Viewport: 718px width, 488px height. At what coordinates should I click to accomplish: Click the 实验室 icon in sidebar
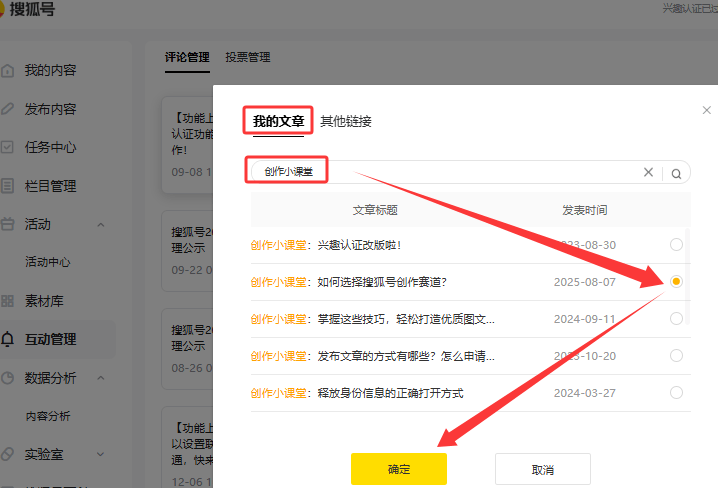click(7, 454)
